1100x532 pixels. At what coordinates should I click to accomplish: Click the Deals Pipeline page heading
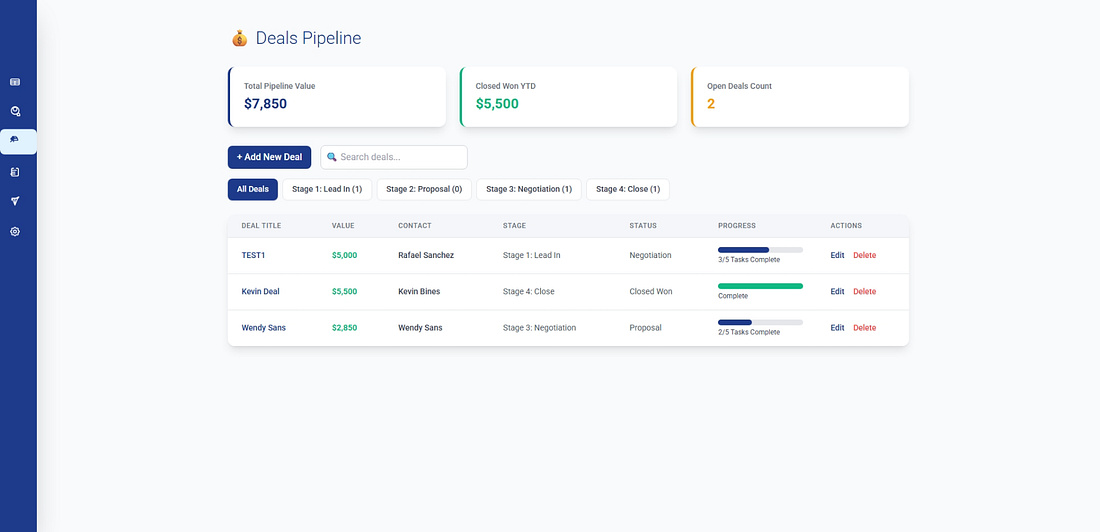[x=308, y=39]
